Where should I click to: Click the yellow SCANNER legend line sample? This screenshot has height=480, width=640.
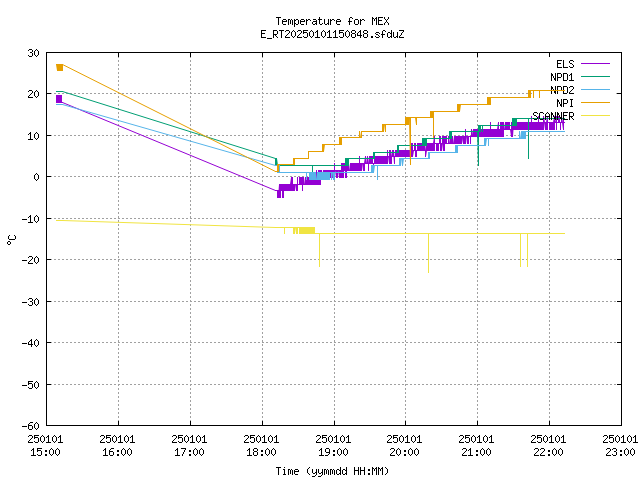point(595,116)
